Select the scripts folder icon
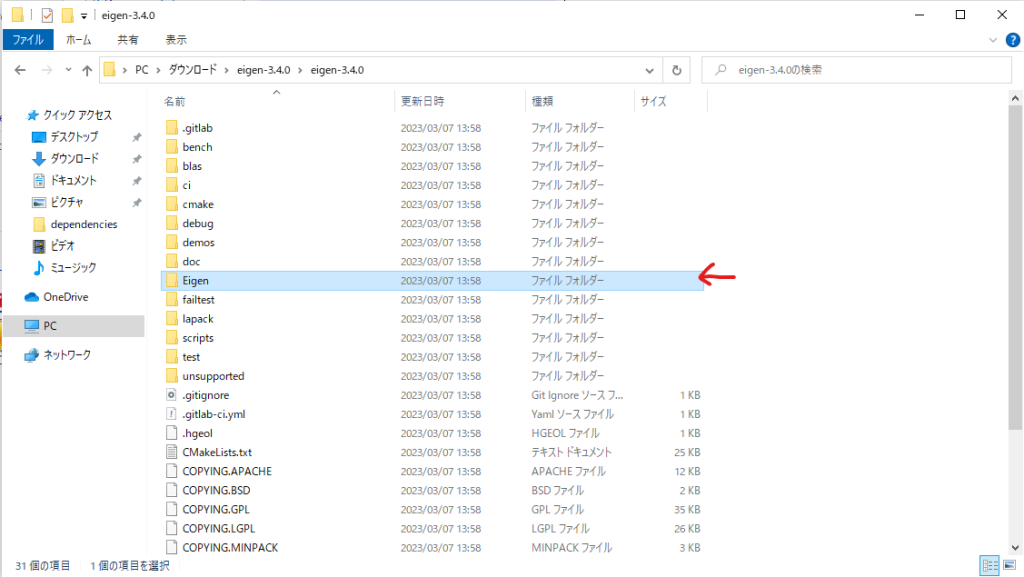The width and height of the screenshot is (1024, 577). pos(172,337)
